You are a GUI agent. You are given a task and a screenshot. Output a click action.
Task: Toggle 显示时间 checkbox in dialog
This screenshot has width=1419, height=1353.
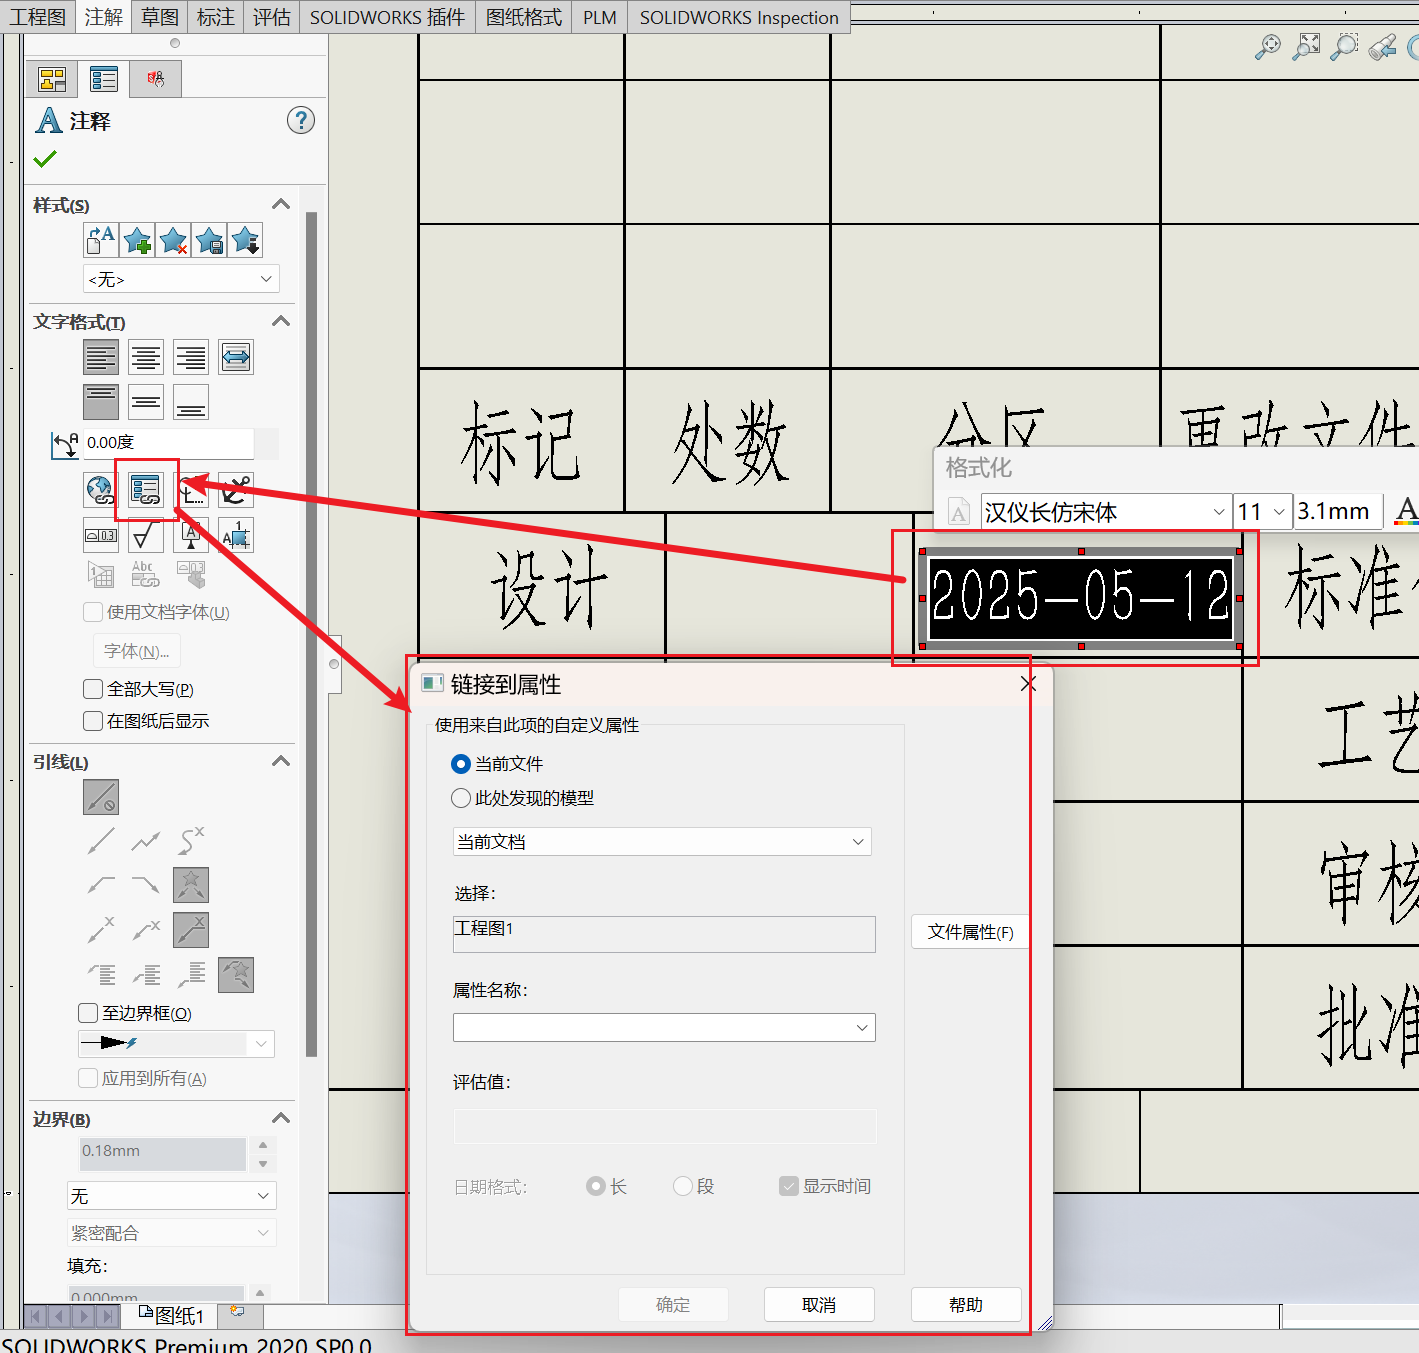pos(789,1186)
